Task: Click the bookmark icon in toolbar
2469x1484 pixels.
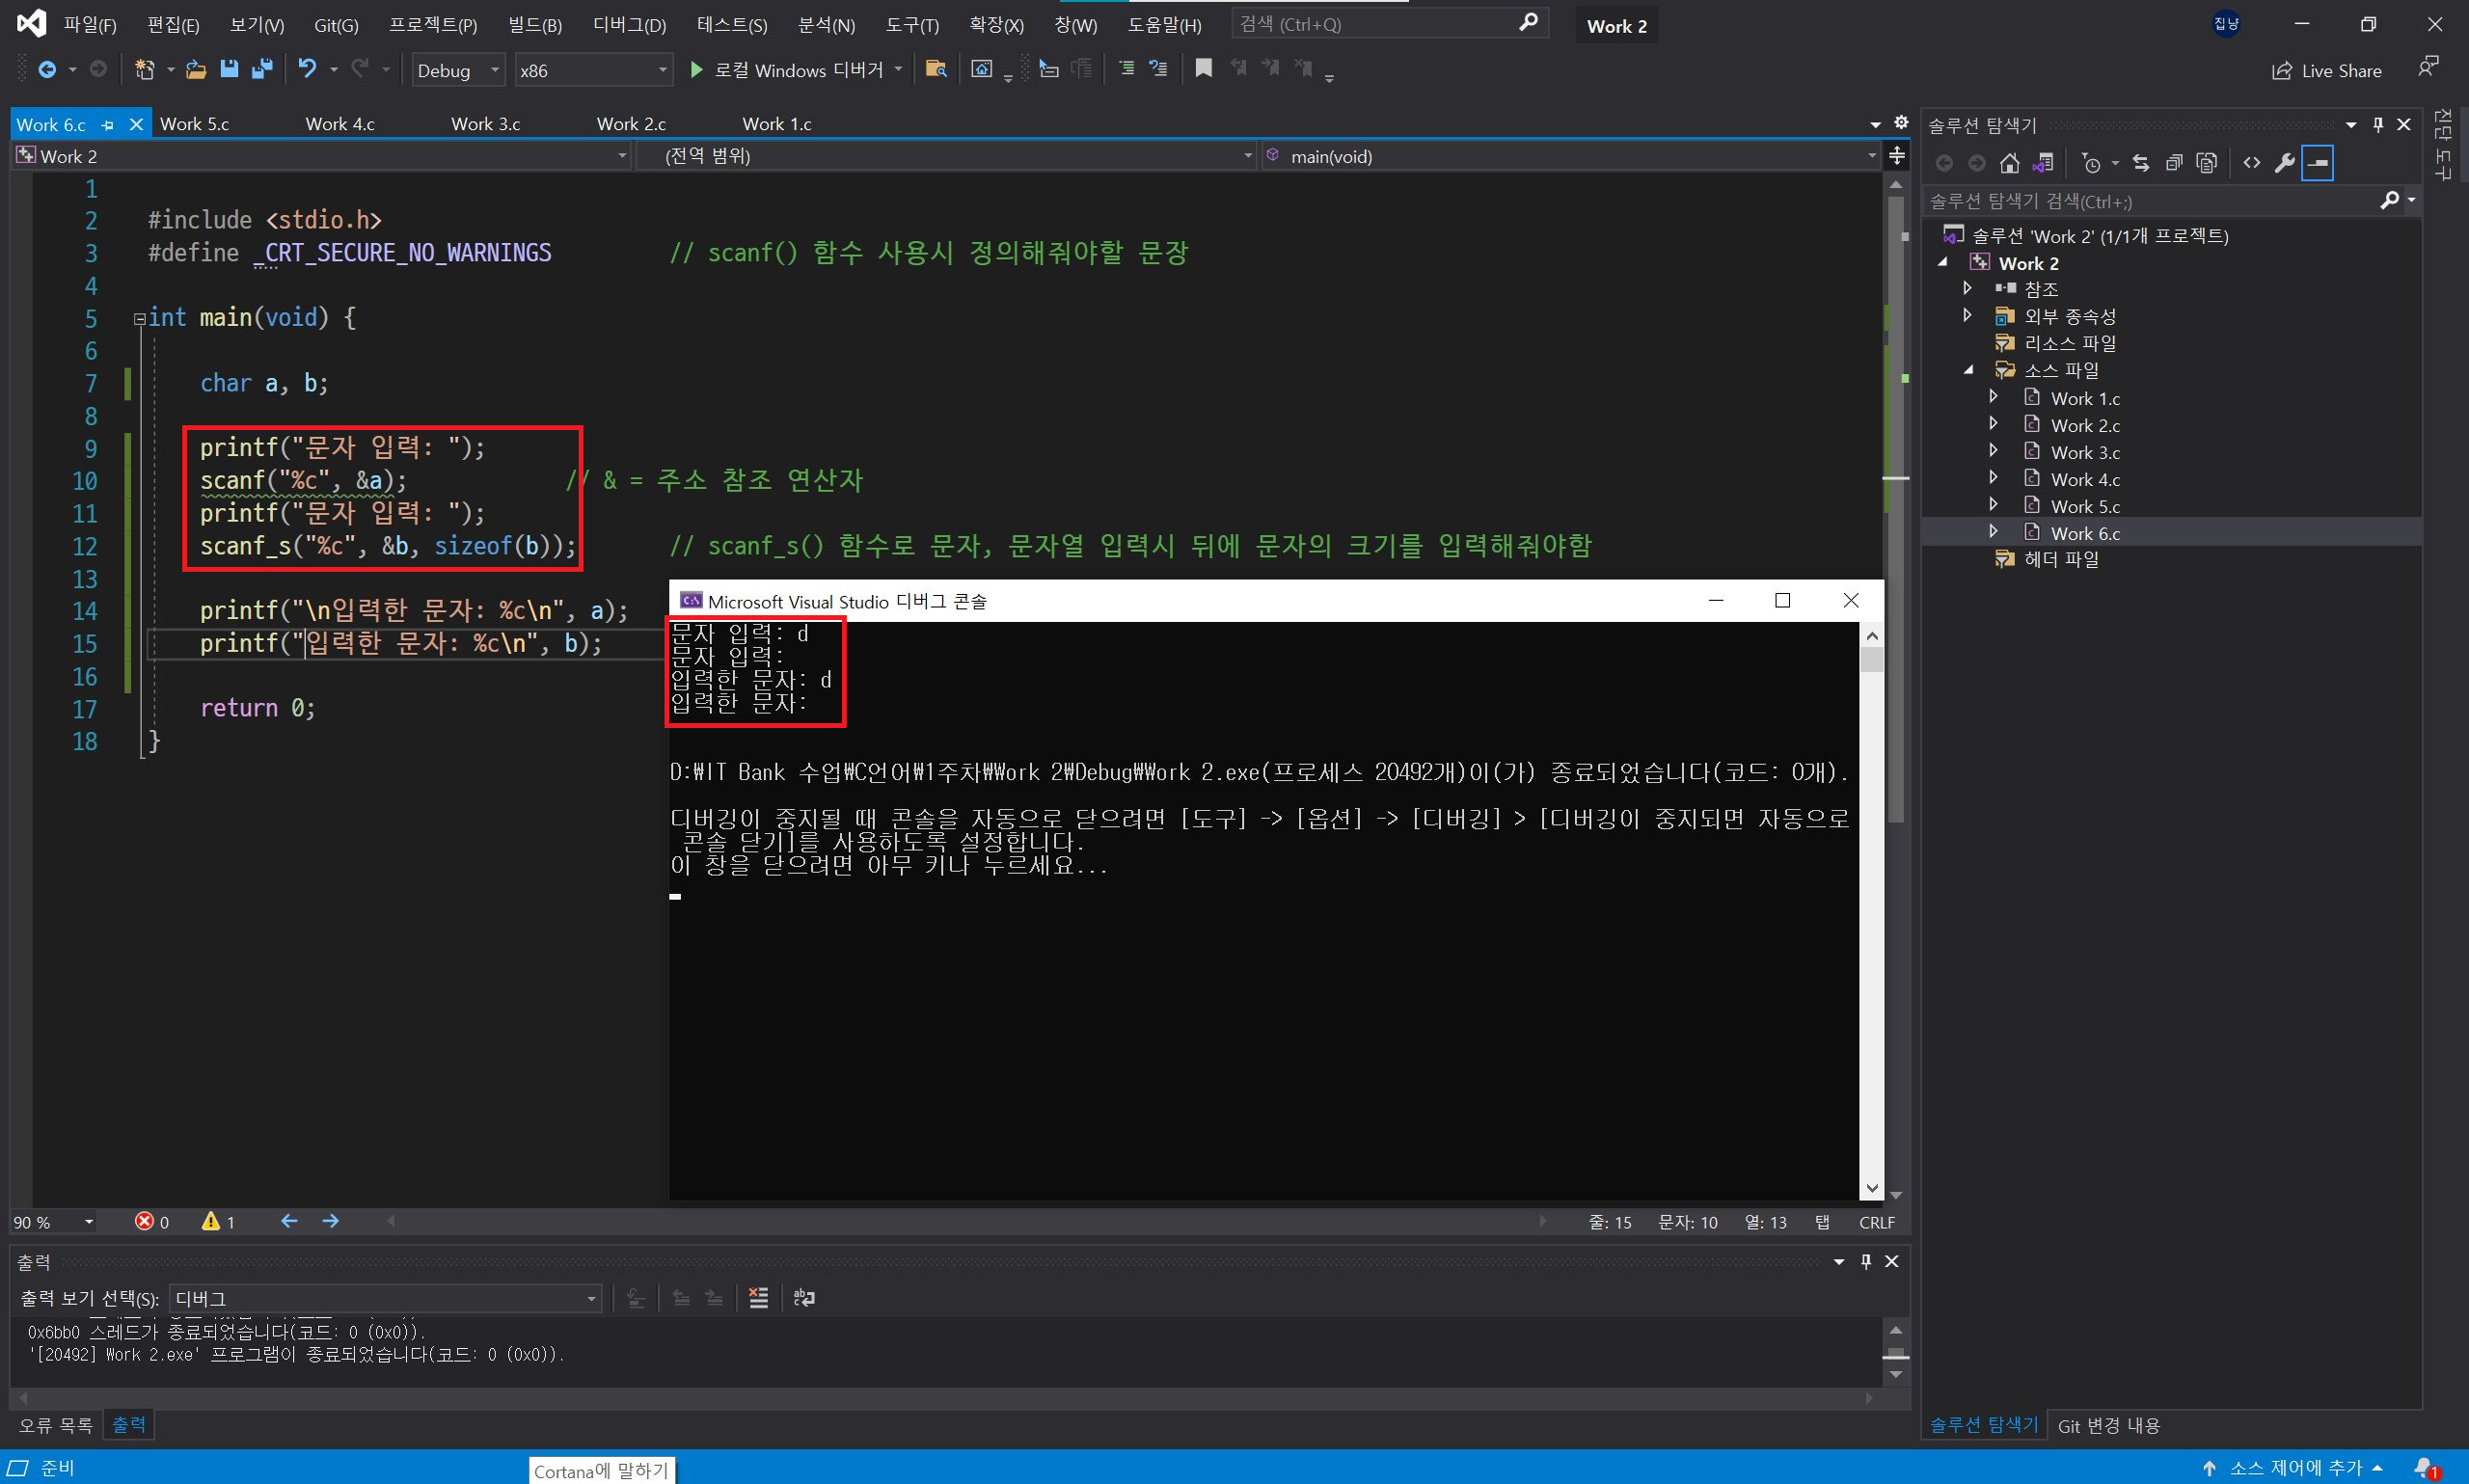Action: pos(1203,69)
